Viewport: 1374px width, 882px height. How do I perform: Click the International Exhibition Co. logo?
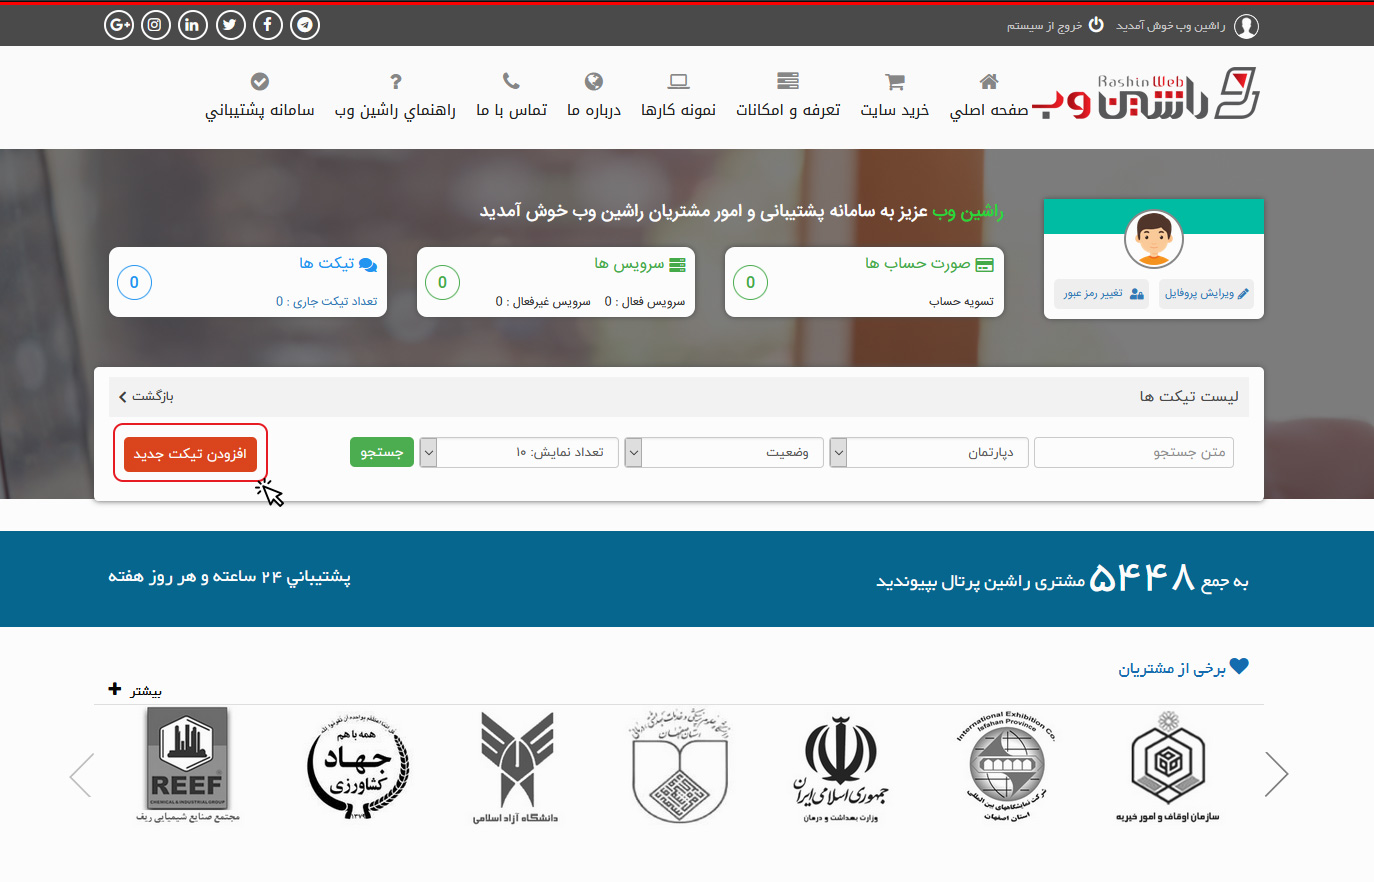coord(1007,765)
